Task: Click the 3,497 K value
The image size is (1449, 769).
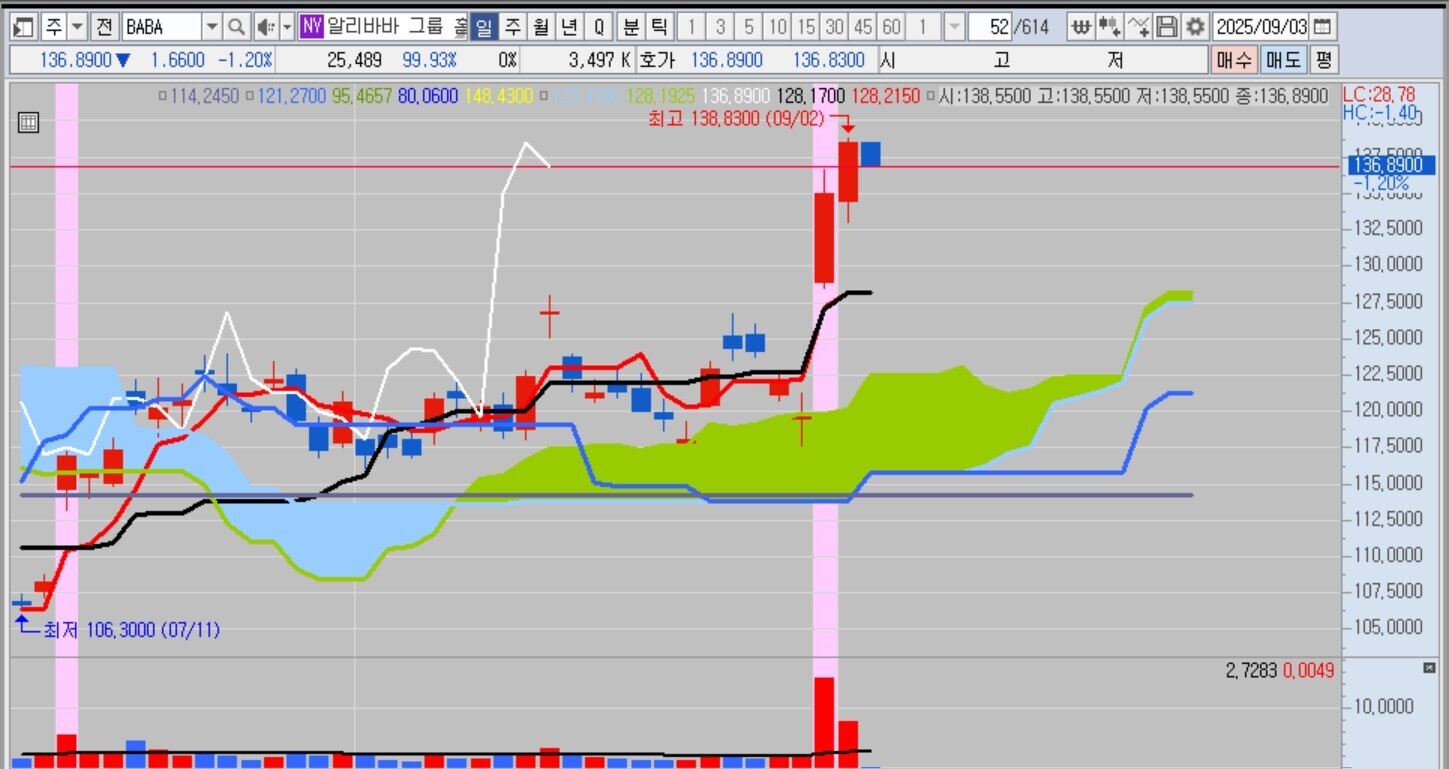Action: [600, 60]
